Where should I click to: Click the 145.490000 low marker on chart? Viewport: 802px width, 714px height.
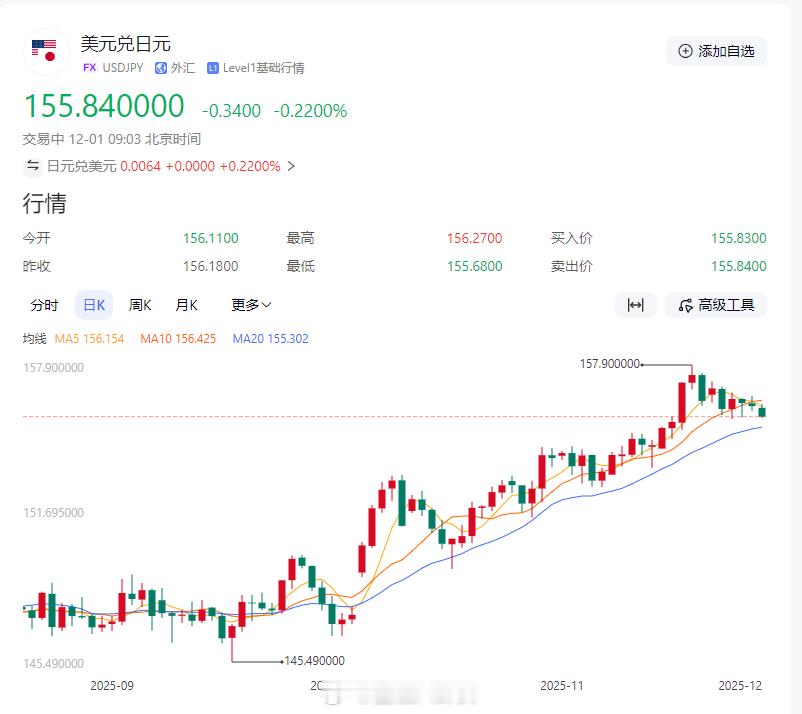[x=314, y=661]
